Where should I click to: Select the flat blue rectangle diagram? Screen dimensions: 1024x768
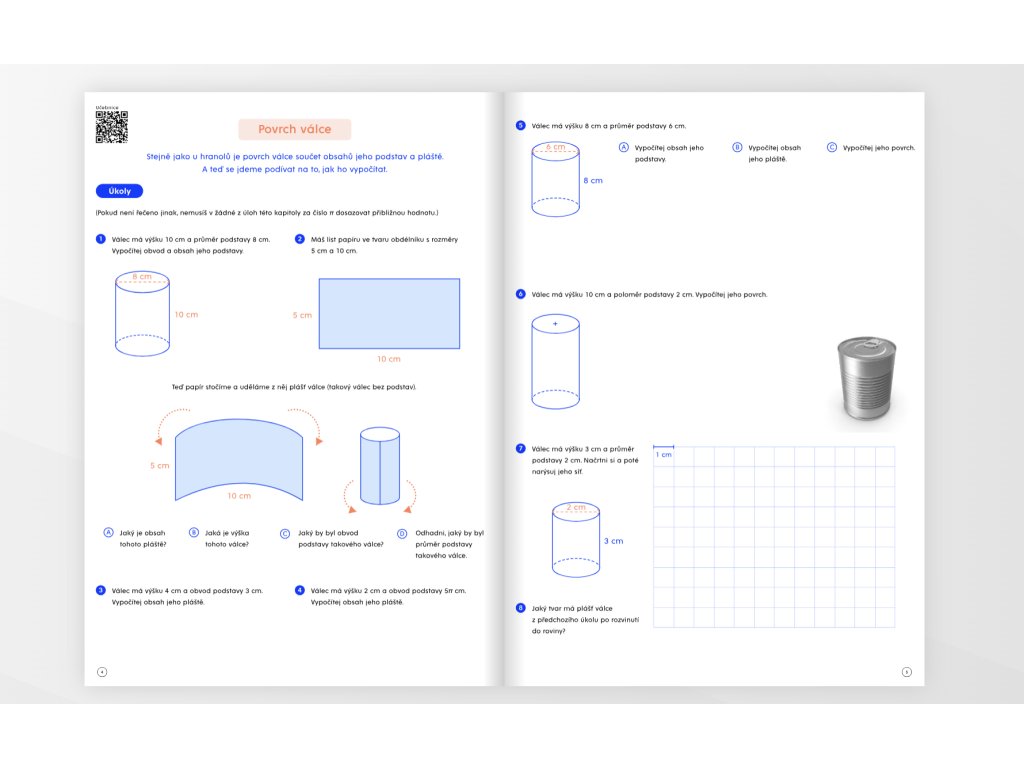(389, 314)
